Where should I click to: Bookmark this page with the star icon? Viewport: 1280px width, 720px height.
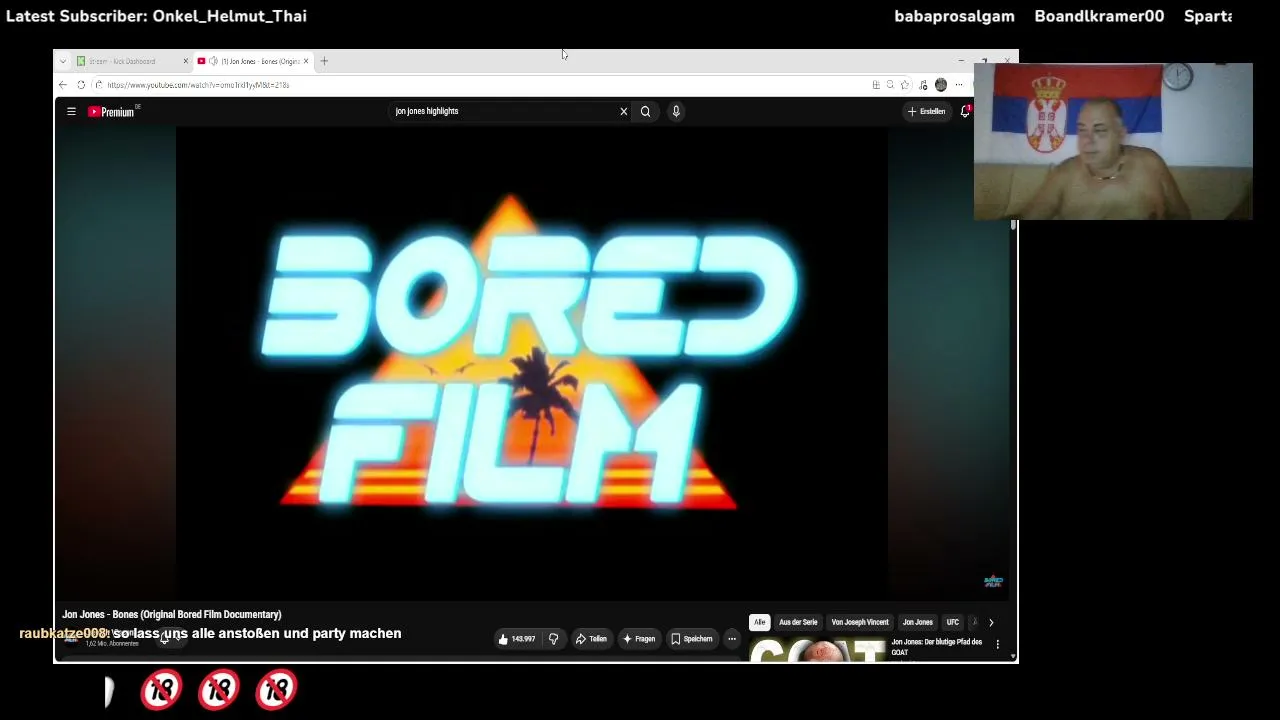click(905, 85)
